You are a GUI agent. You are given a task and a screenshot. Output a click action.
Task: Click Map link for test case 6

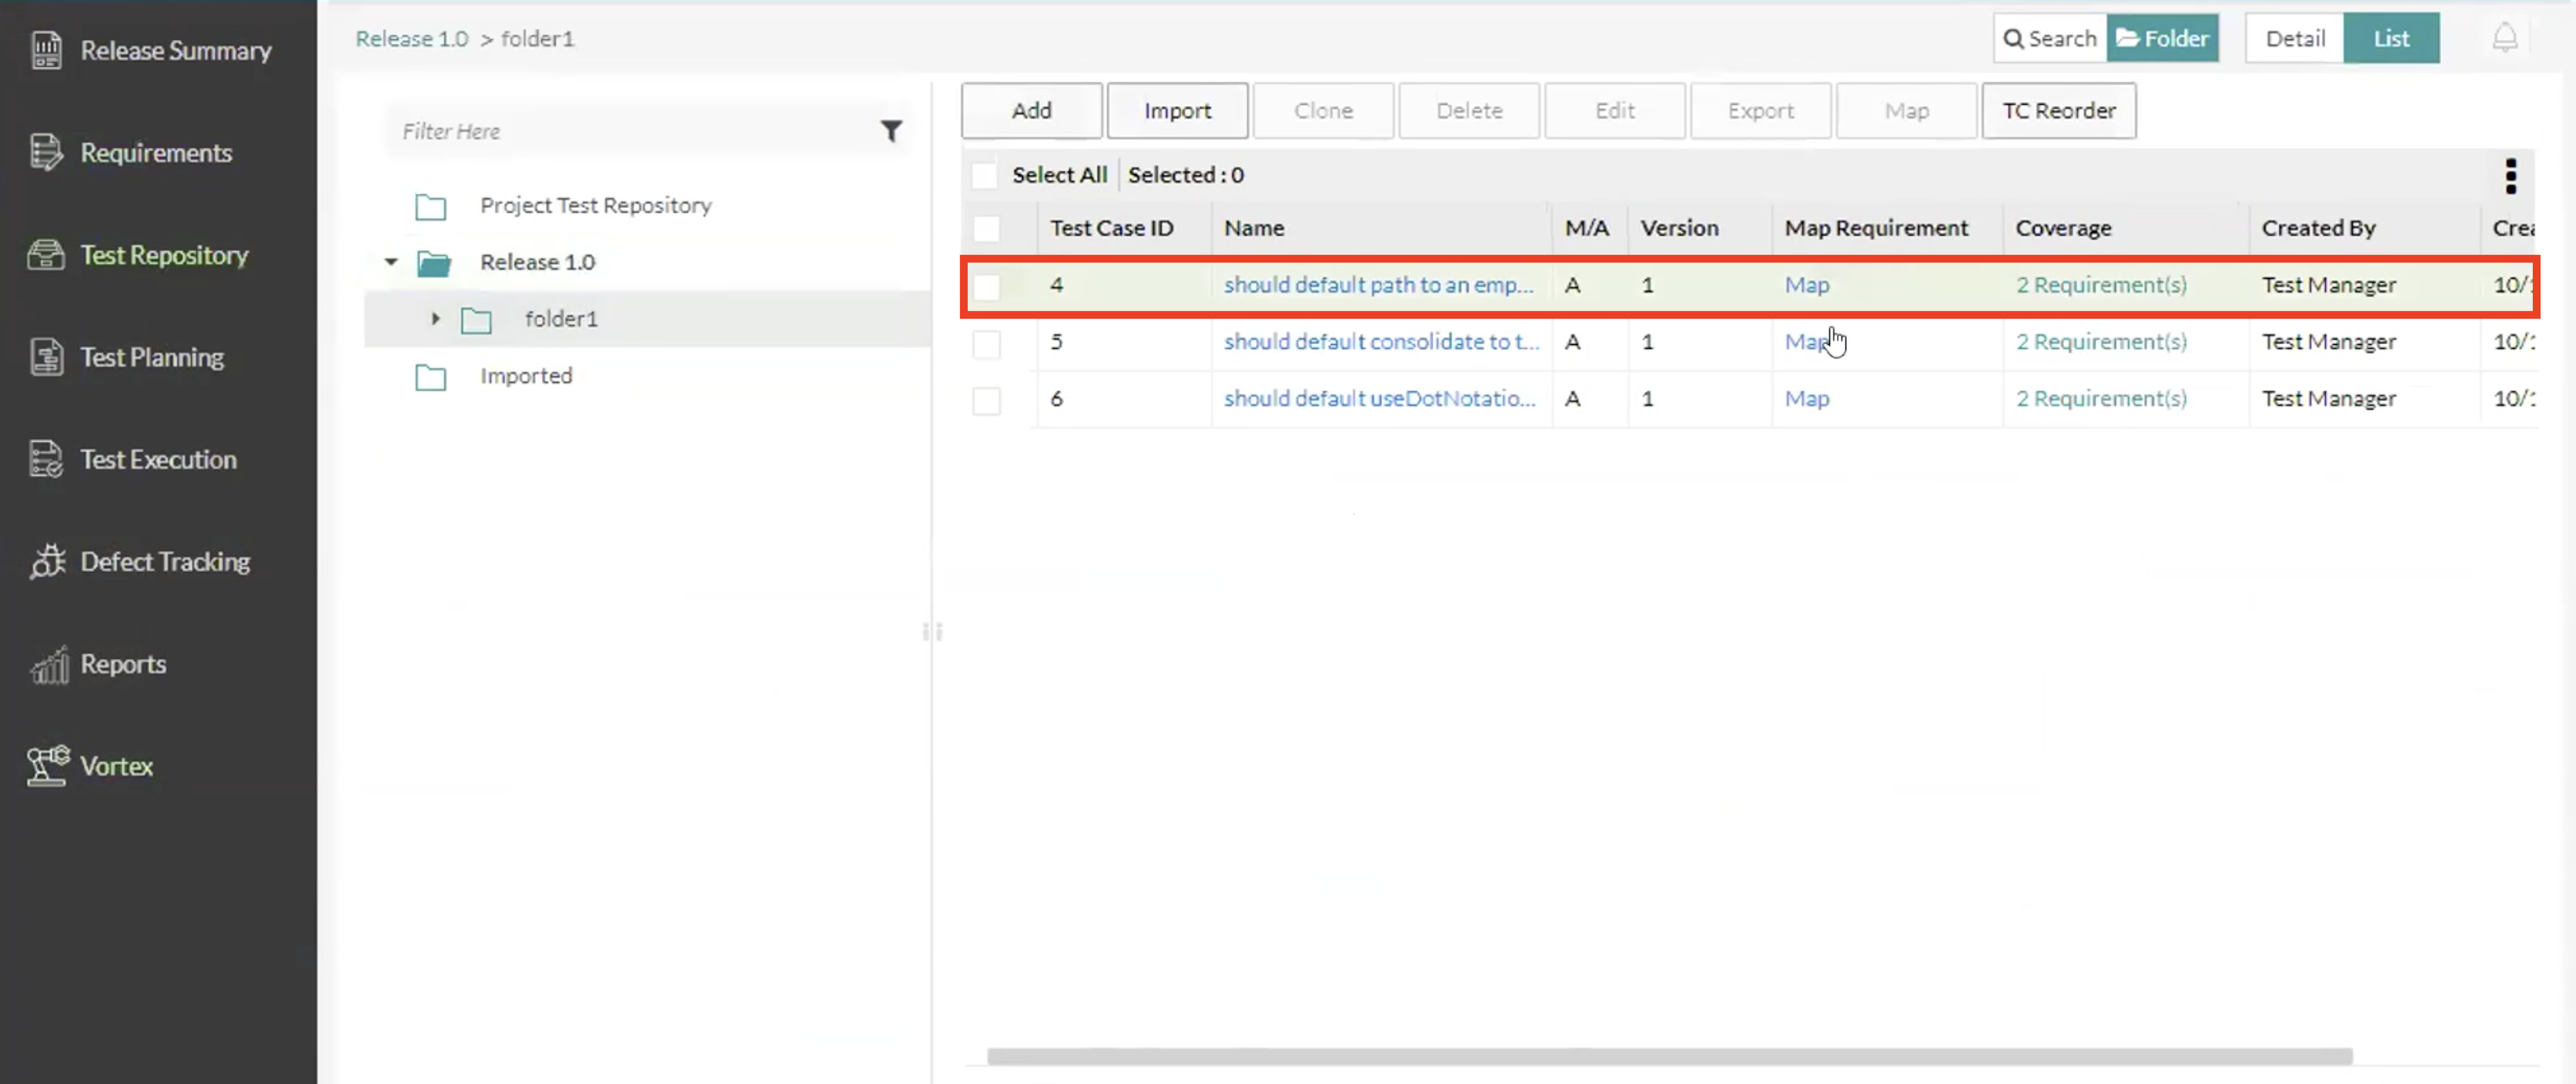pyautogui.click(x=1807, y=399)
